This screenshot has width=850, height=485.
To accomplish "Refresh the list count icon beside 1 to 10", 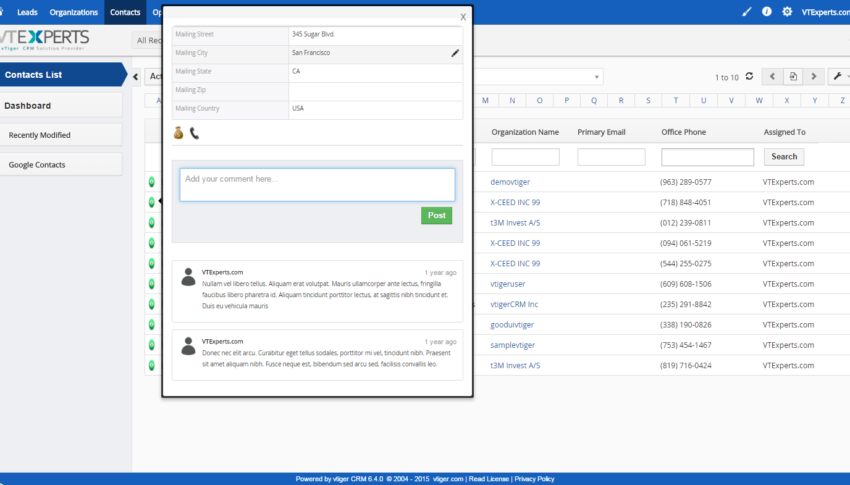I will point(749,76).
